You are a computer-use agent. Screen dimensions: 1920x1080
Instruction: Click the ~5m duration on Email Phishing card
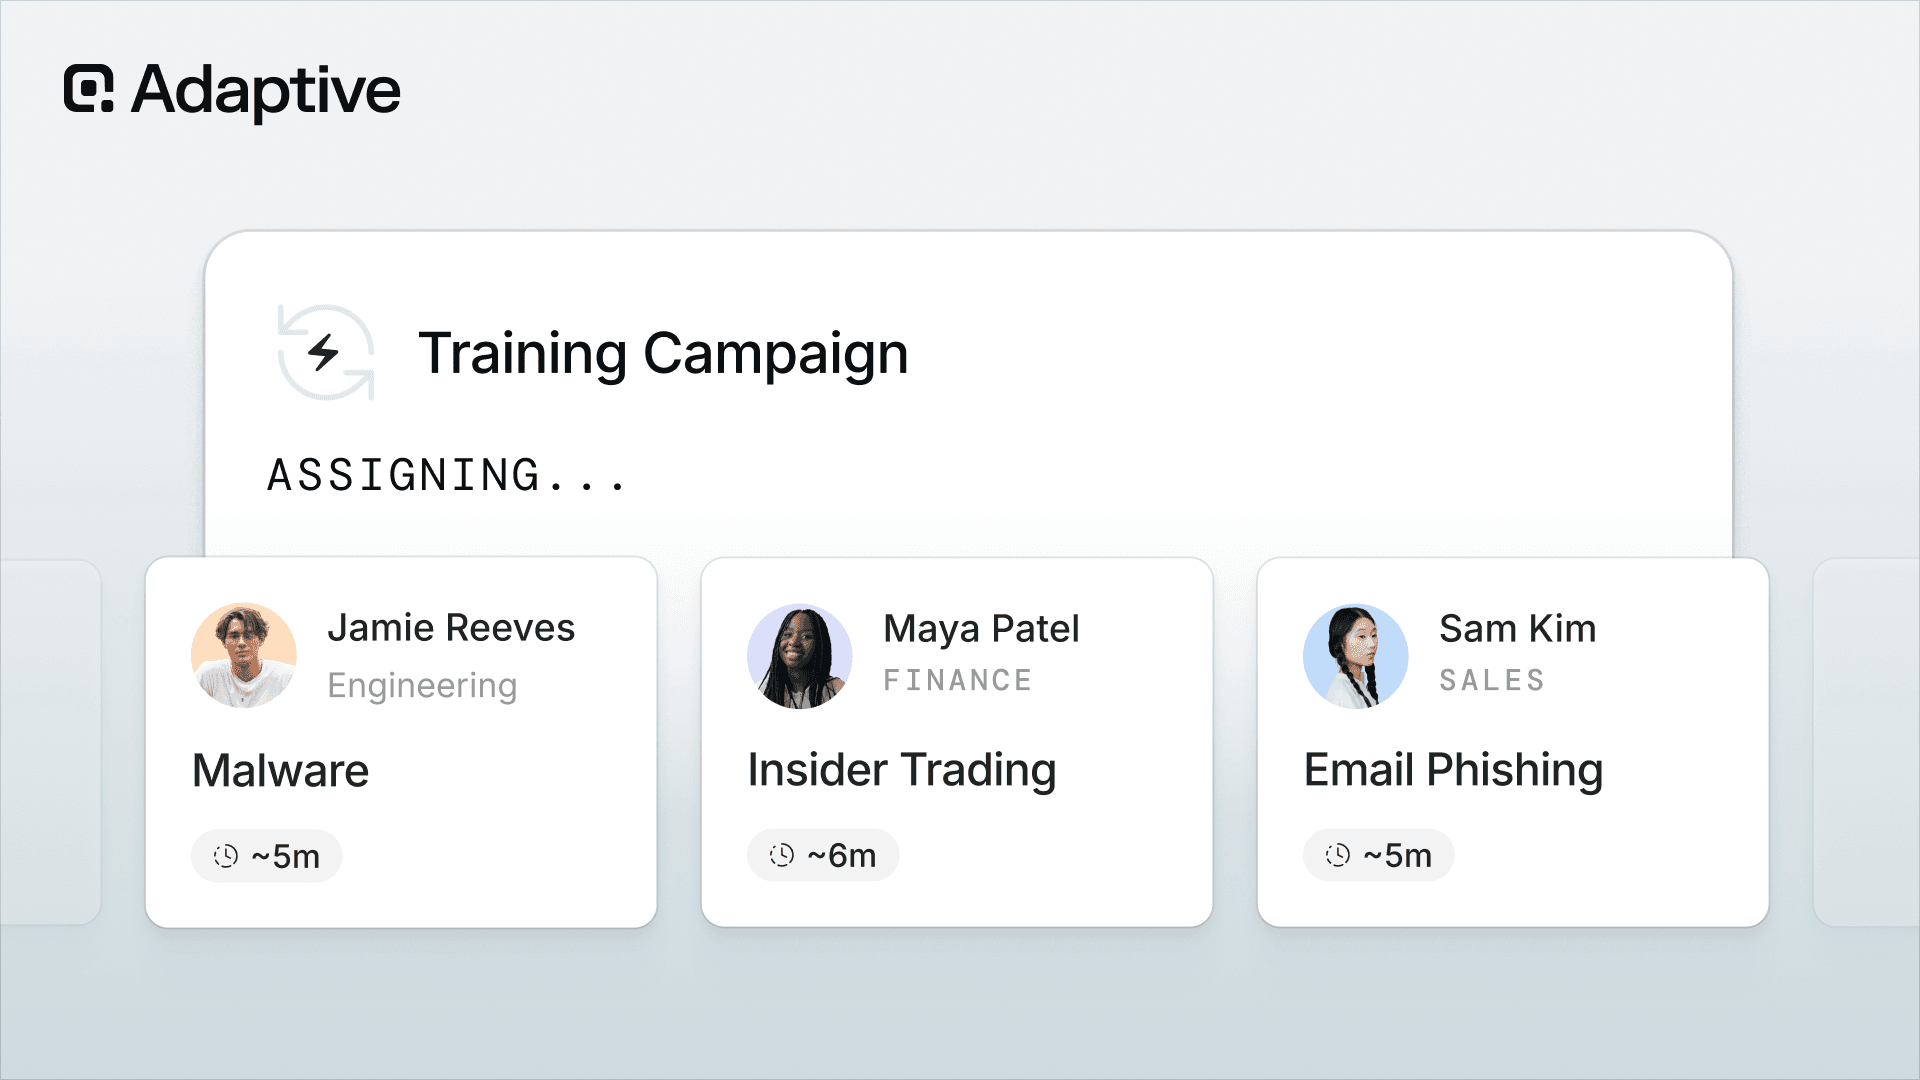1397,855
